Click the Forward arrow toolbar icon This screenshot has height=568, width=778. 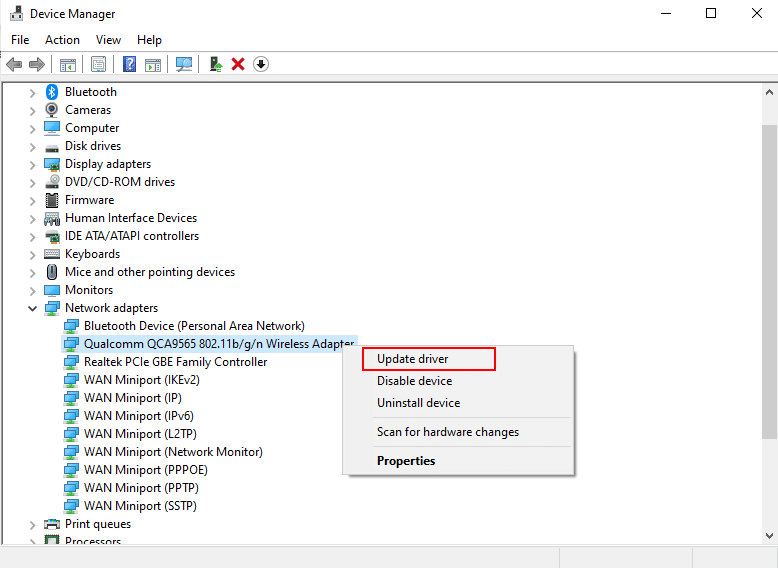[x=37, y=64]
